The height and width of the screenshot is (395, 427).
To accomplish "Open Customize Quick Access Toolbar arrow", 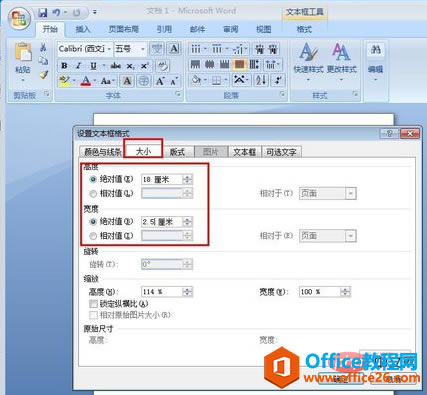I will pos(95,13).
